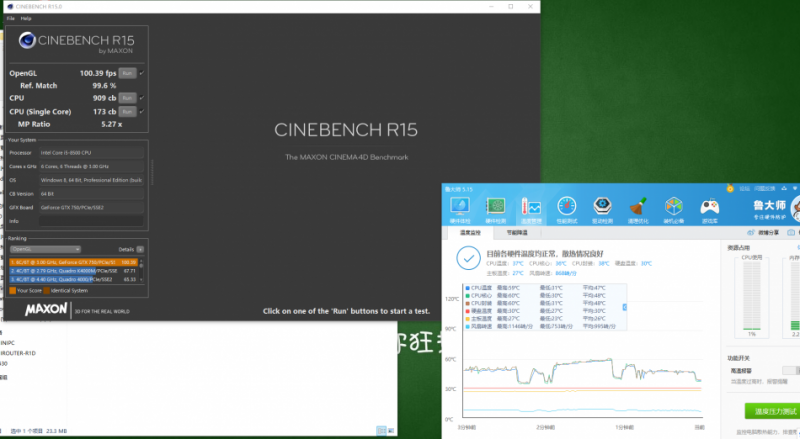
Task: Open game library gamepad icon
Action: (x=709, y=206)
